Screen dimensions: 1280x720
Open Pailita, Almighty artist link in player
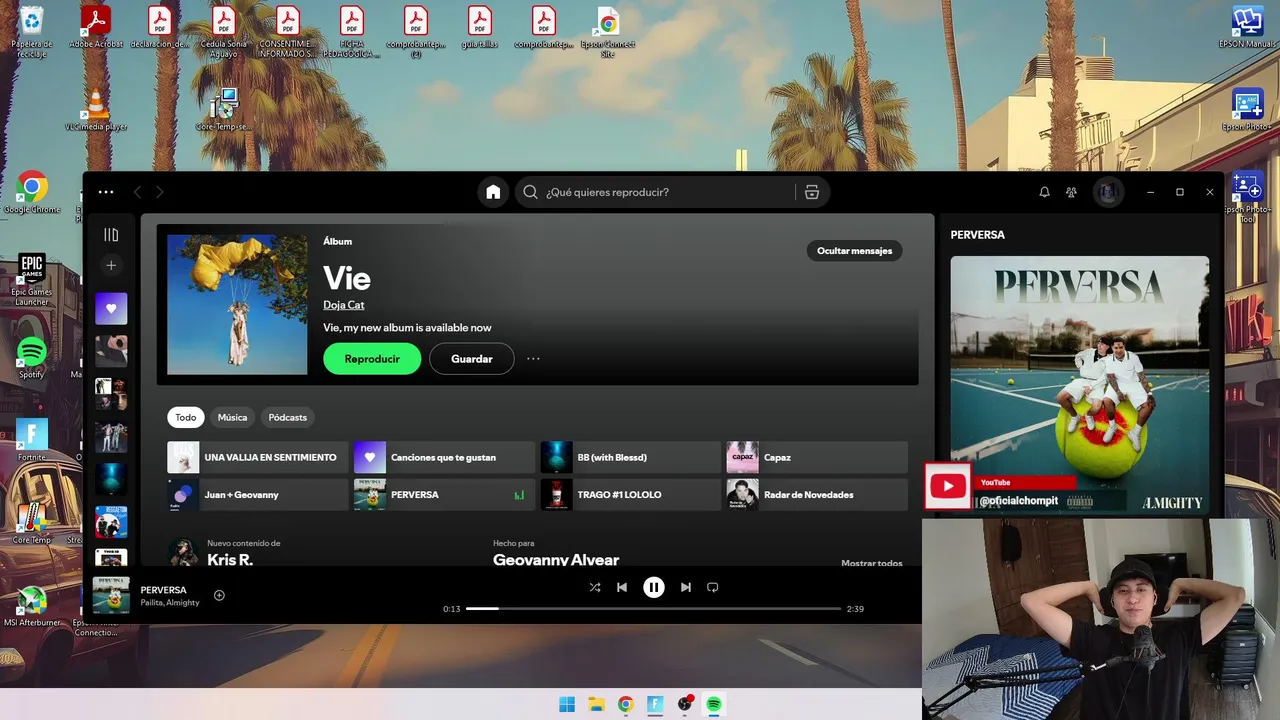tap(170, 603)
